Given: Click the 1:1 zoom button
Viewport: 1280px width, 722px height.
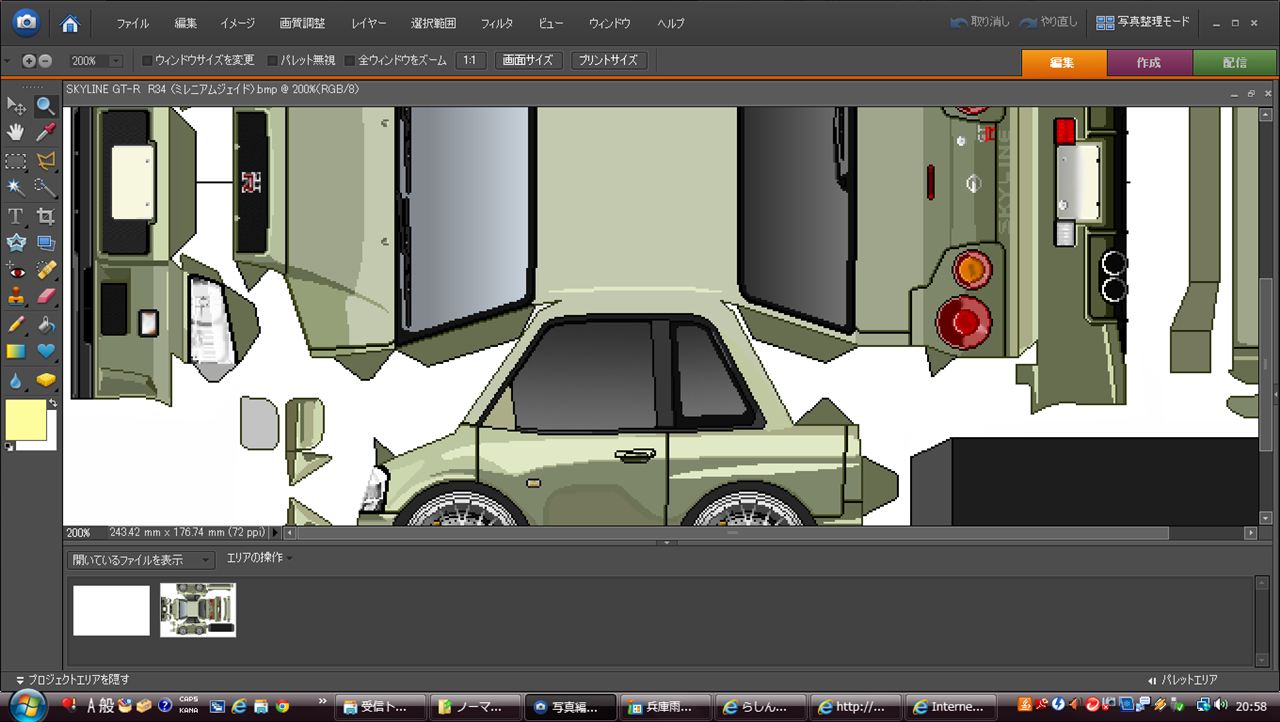Looking at the screenshot, I should [470, 61].
